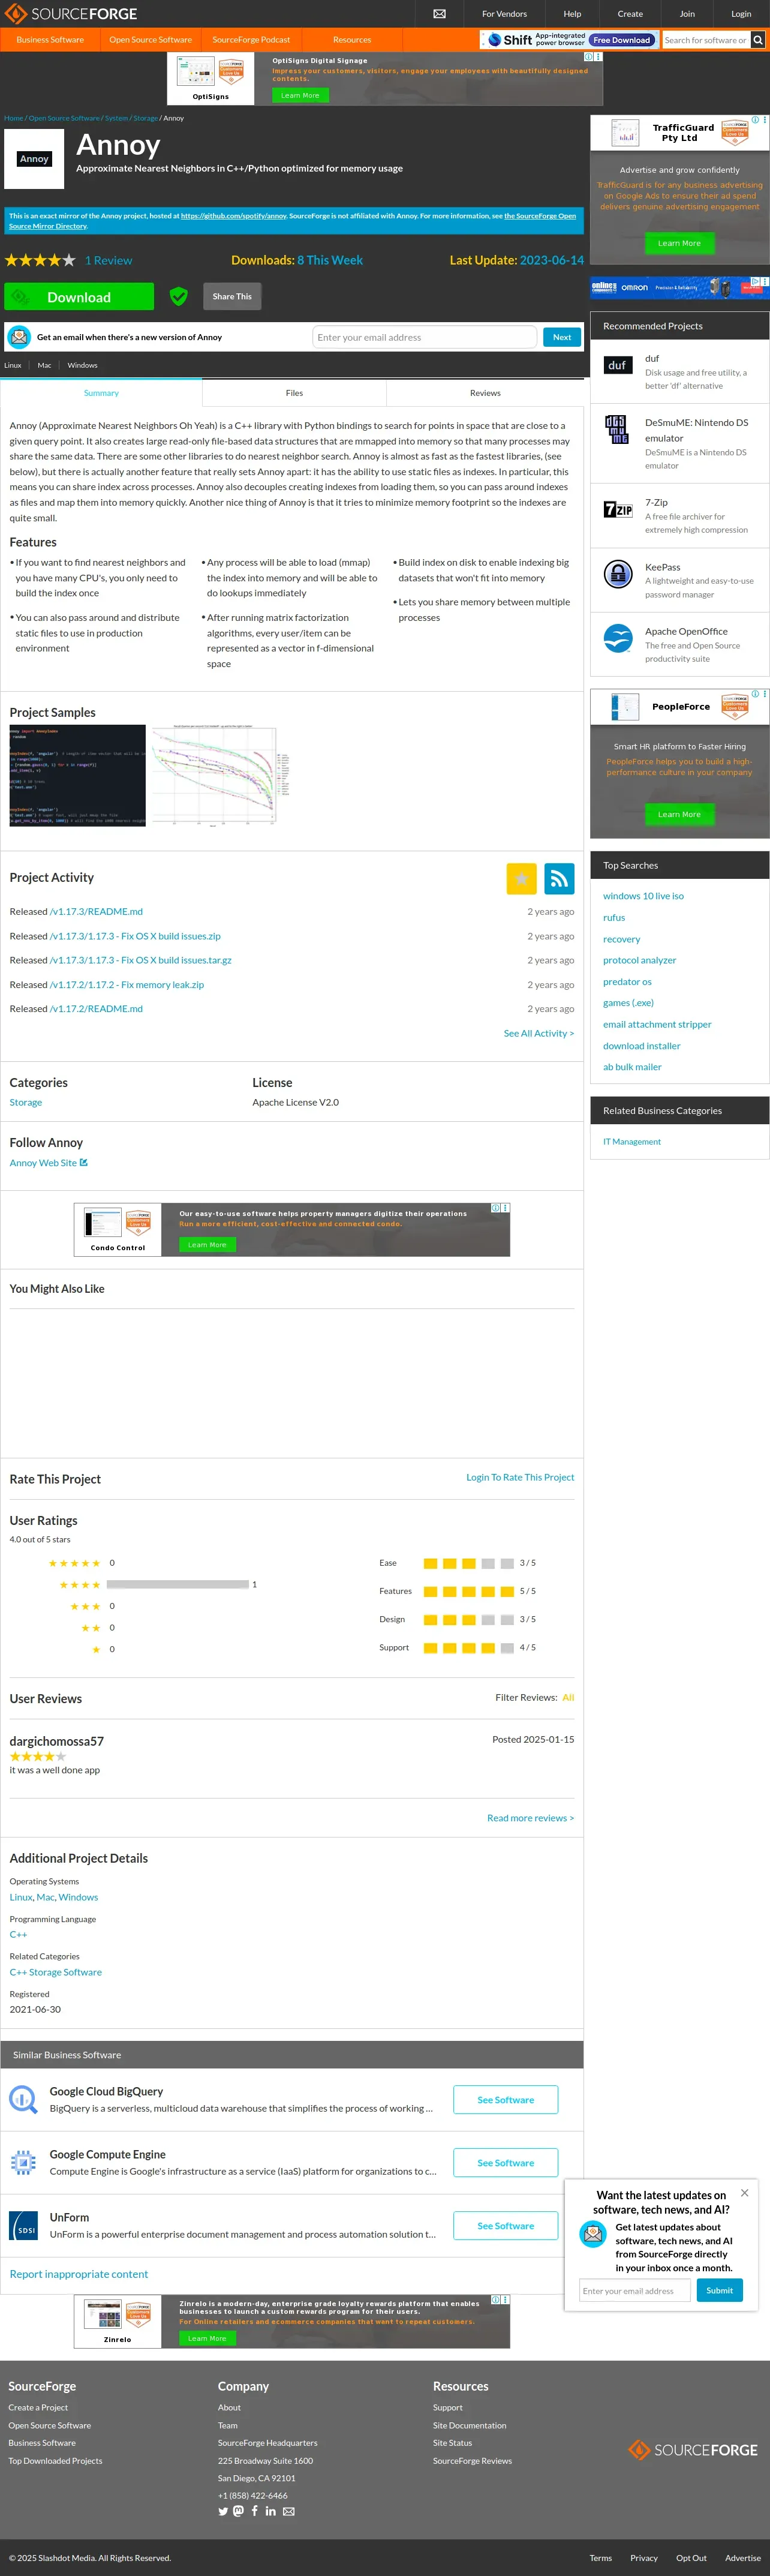The image size is (770, 2576).
Task: Open the Login link in header
Action: point(741,14)
